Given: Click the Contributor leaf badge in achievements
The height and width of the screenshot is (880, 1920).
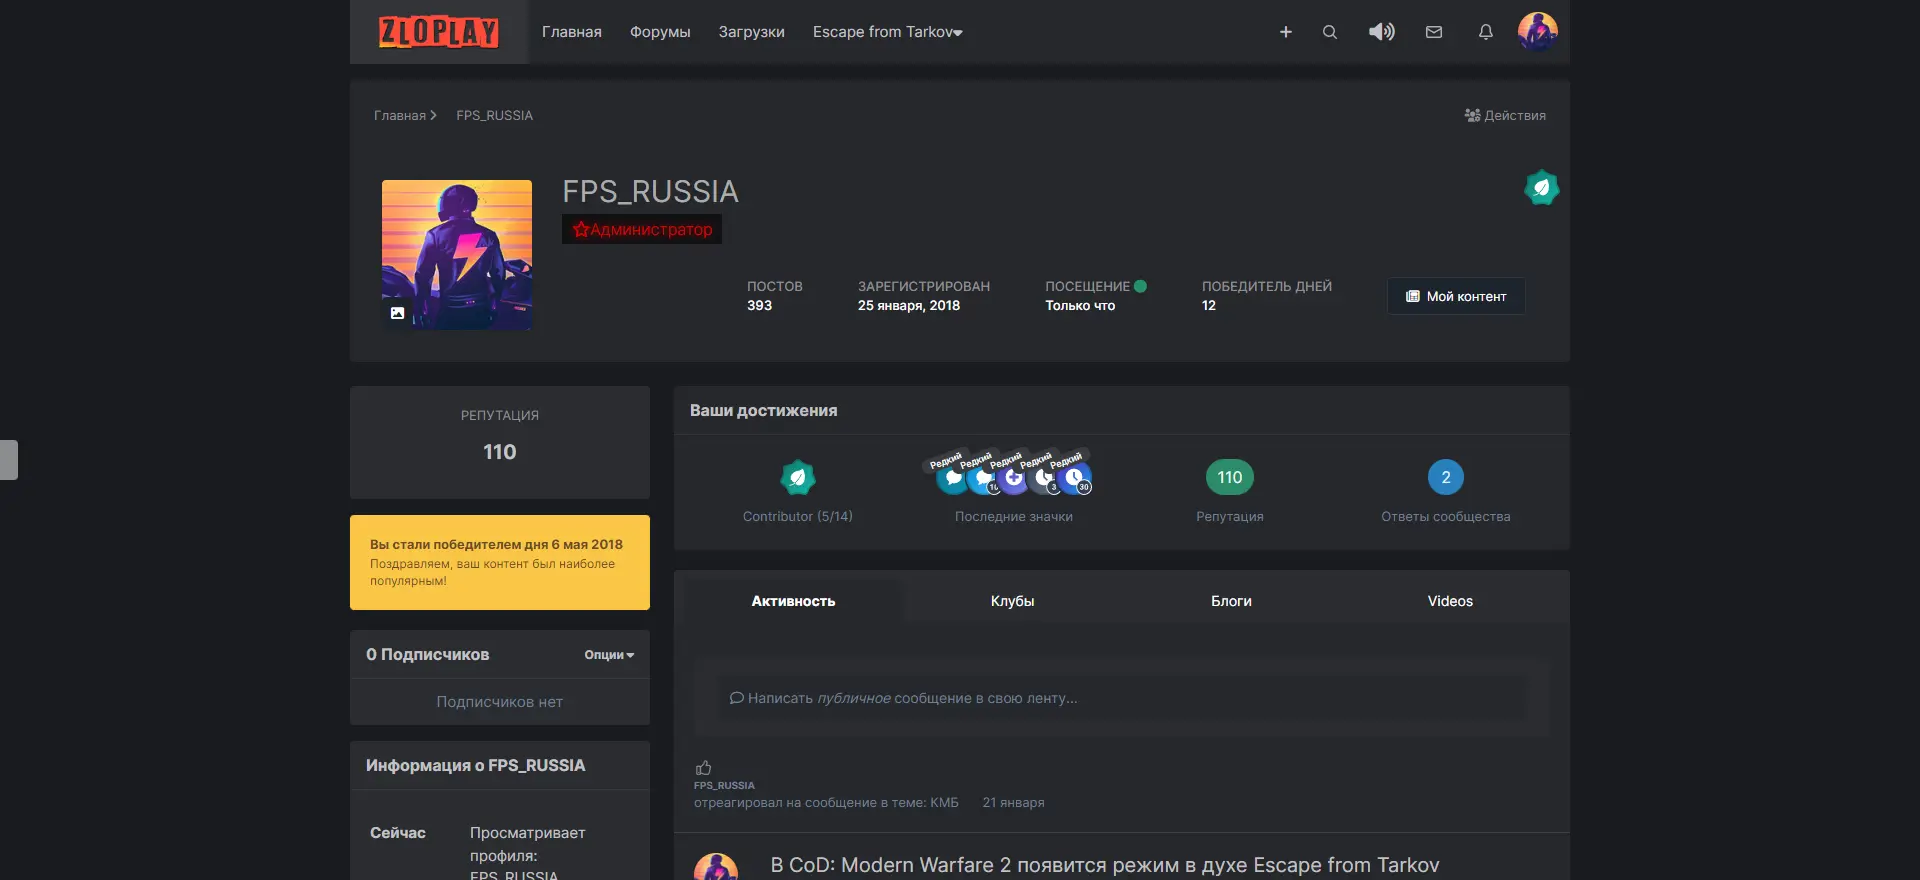Looking at the screenshot, I should click(798, 478).
